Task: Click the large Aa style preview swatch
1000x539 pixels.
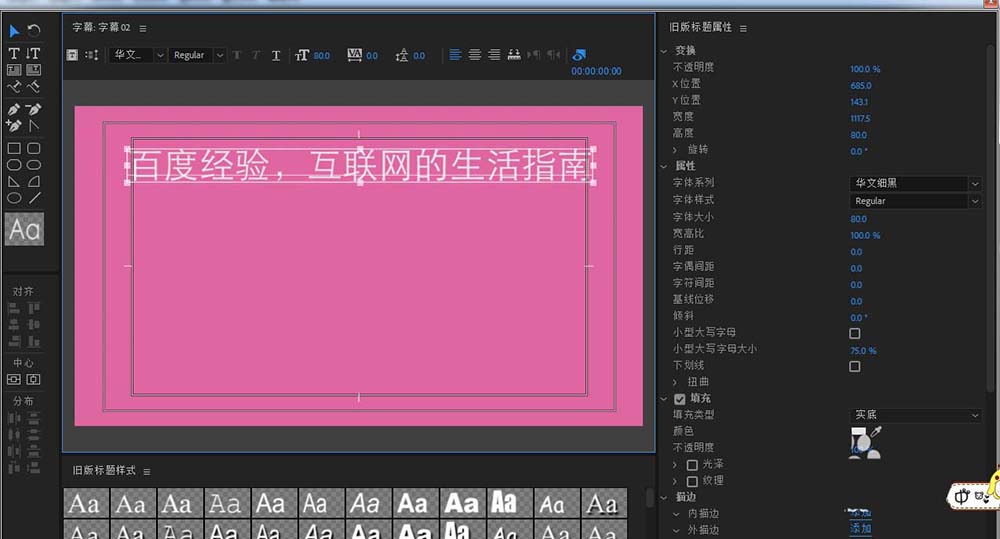Action: click(x=25, y=229)
